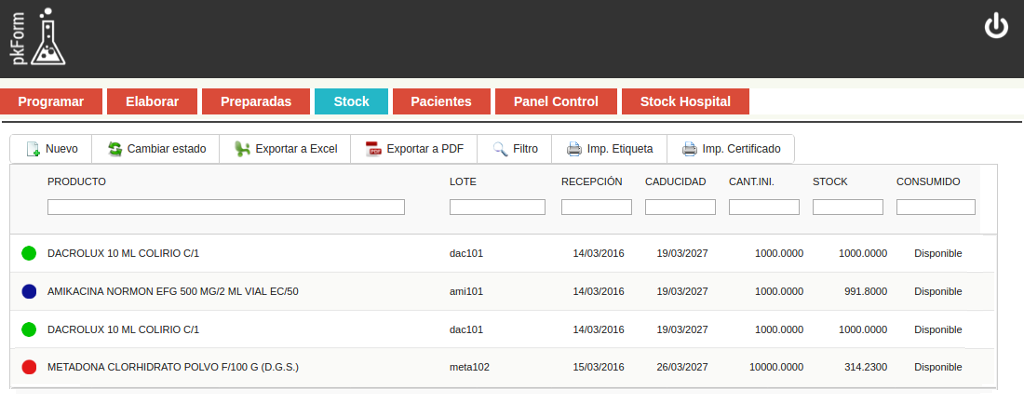This screenshot has height=394, width=1024.
Task: Click lot ami101
Action: pyautogui.click(x=466, y=291)
